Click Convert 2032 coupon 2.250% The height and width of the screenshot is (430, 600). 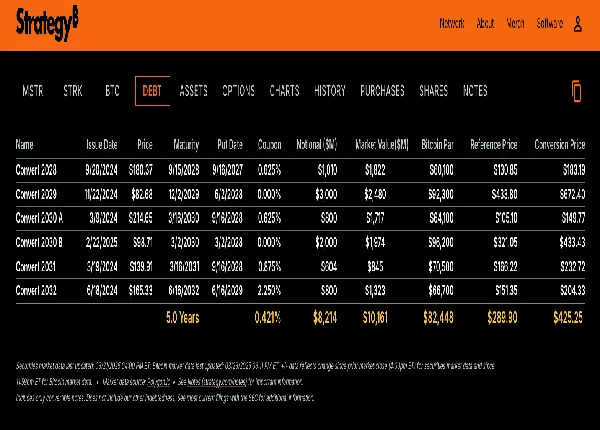tap(269, 290)
